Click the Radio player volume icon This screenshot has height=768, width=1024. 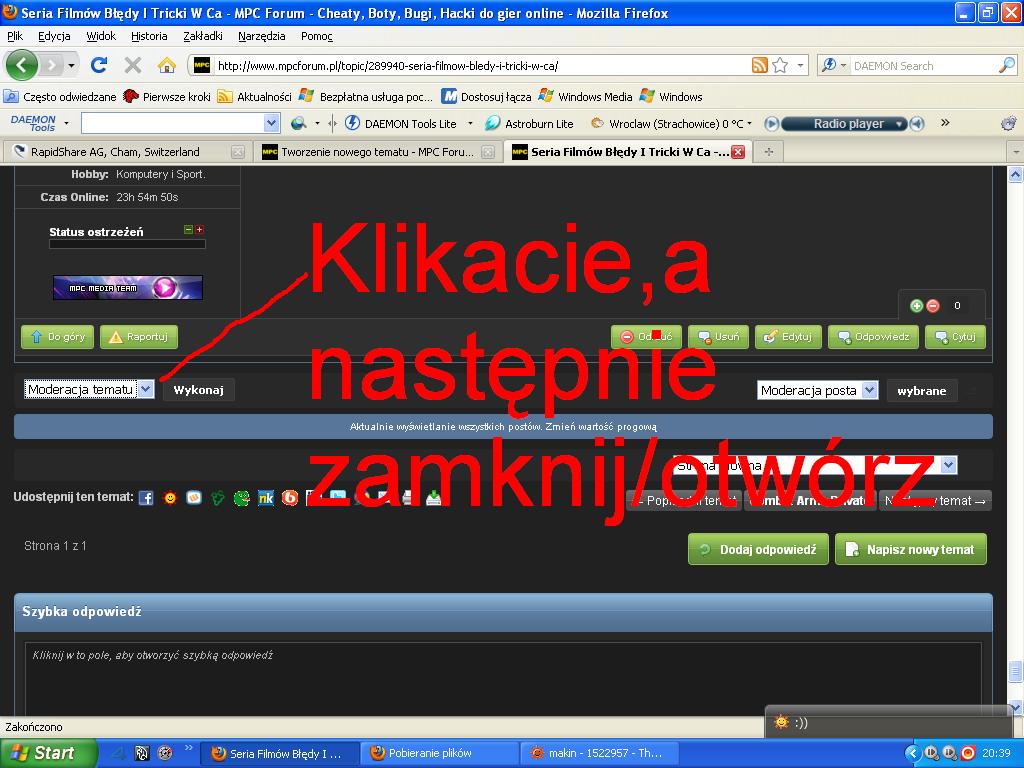(x=917, y=123)
